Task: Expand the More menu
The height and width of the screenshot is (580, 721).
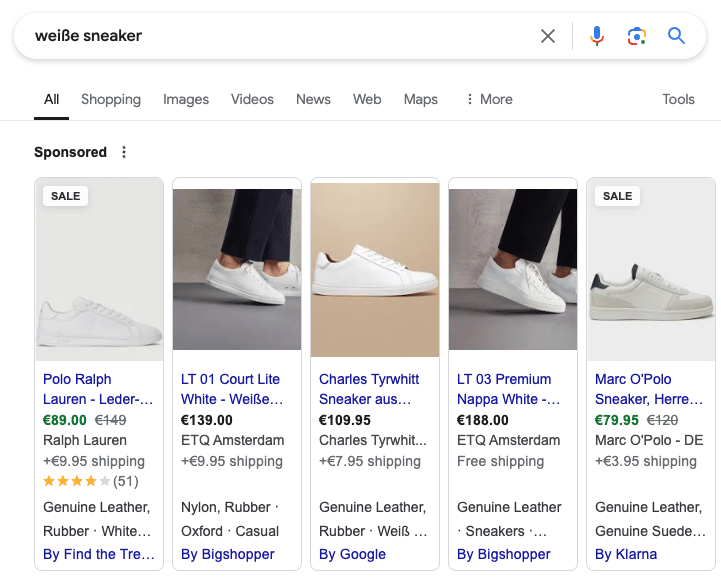Action: tap(489, 99)
